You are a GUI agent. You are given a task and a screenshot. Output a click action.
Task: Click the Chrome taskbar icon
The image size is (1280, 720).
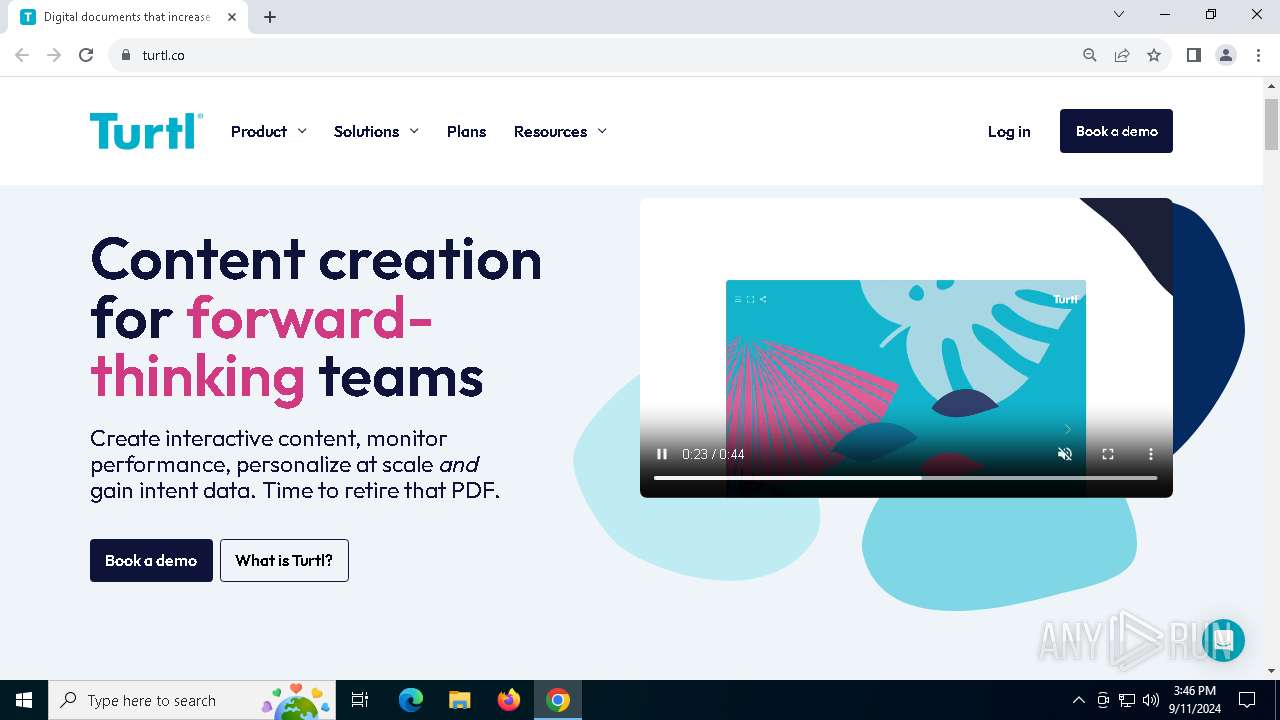pyautogui.click(x=558, y=700)
